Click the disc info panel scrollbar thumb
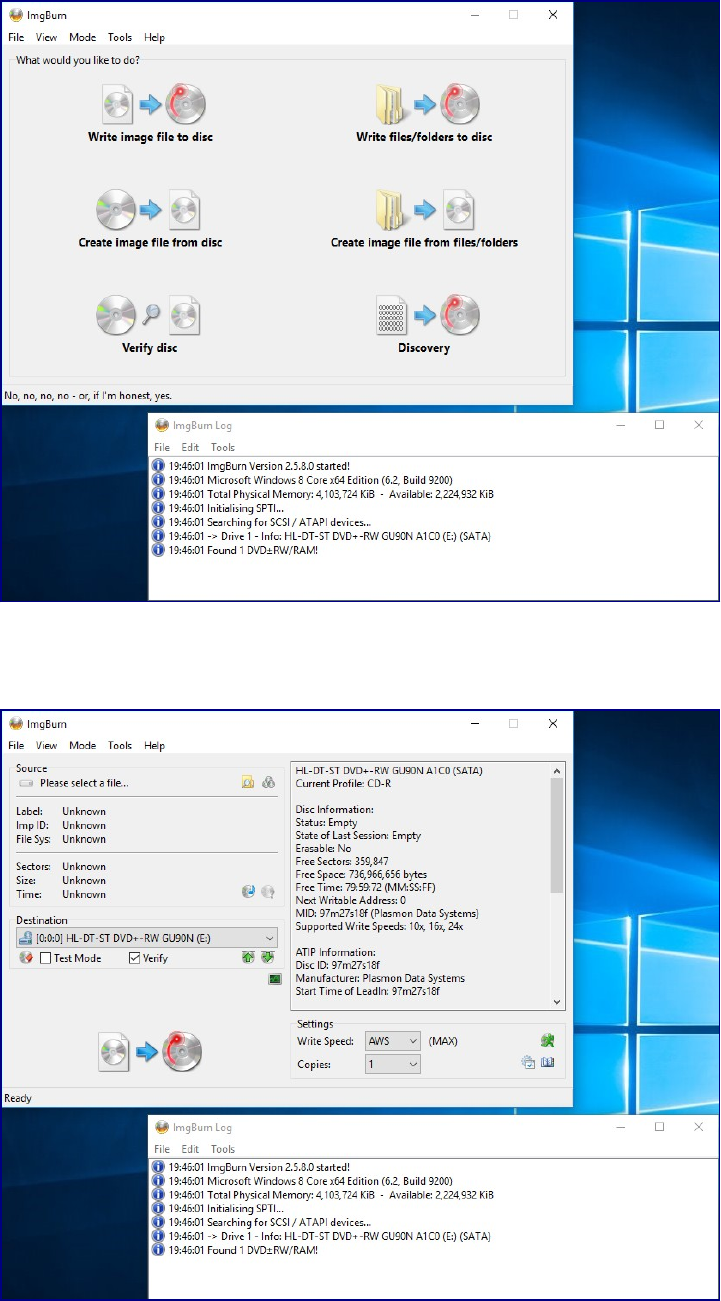This screenshot has width=721, height=1301. click(x=557, y=836)
